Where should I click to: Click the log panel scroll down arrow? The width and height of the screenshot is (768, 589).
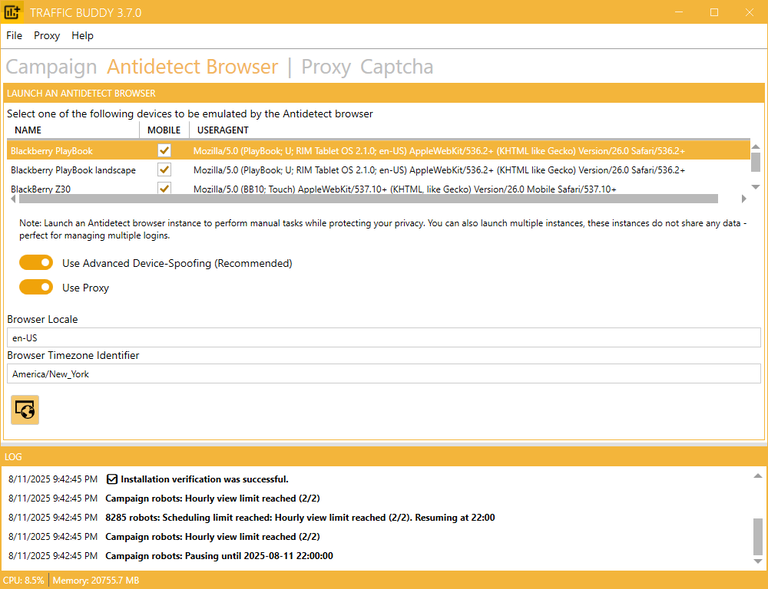pyautogui.click(x=757, y=562)
